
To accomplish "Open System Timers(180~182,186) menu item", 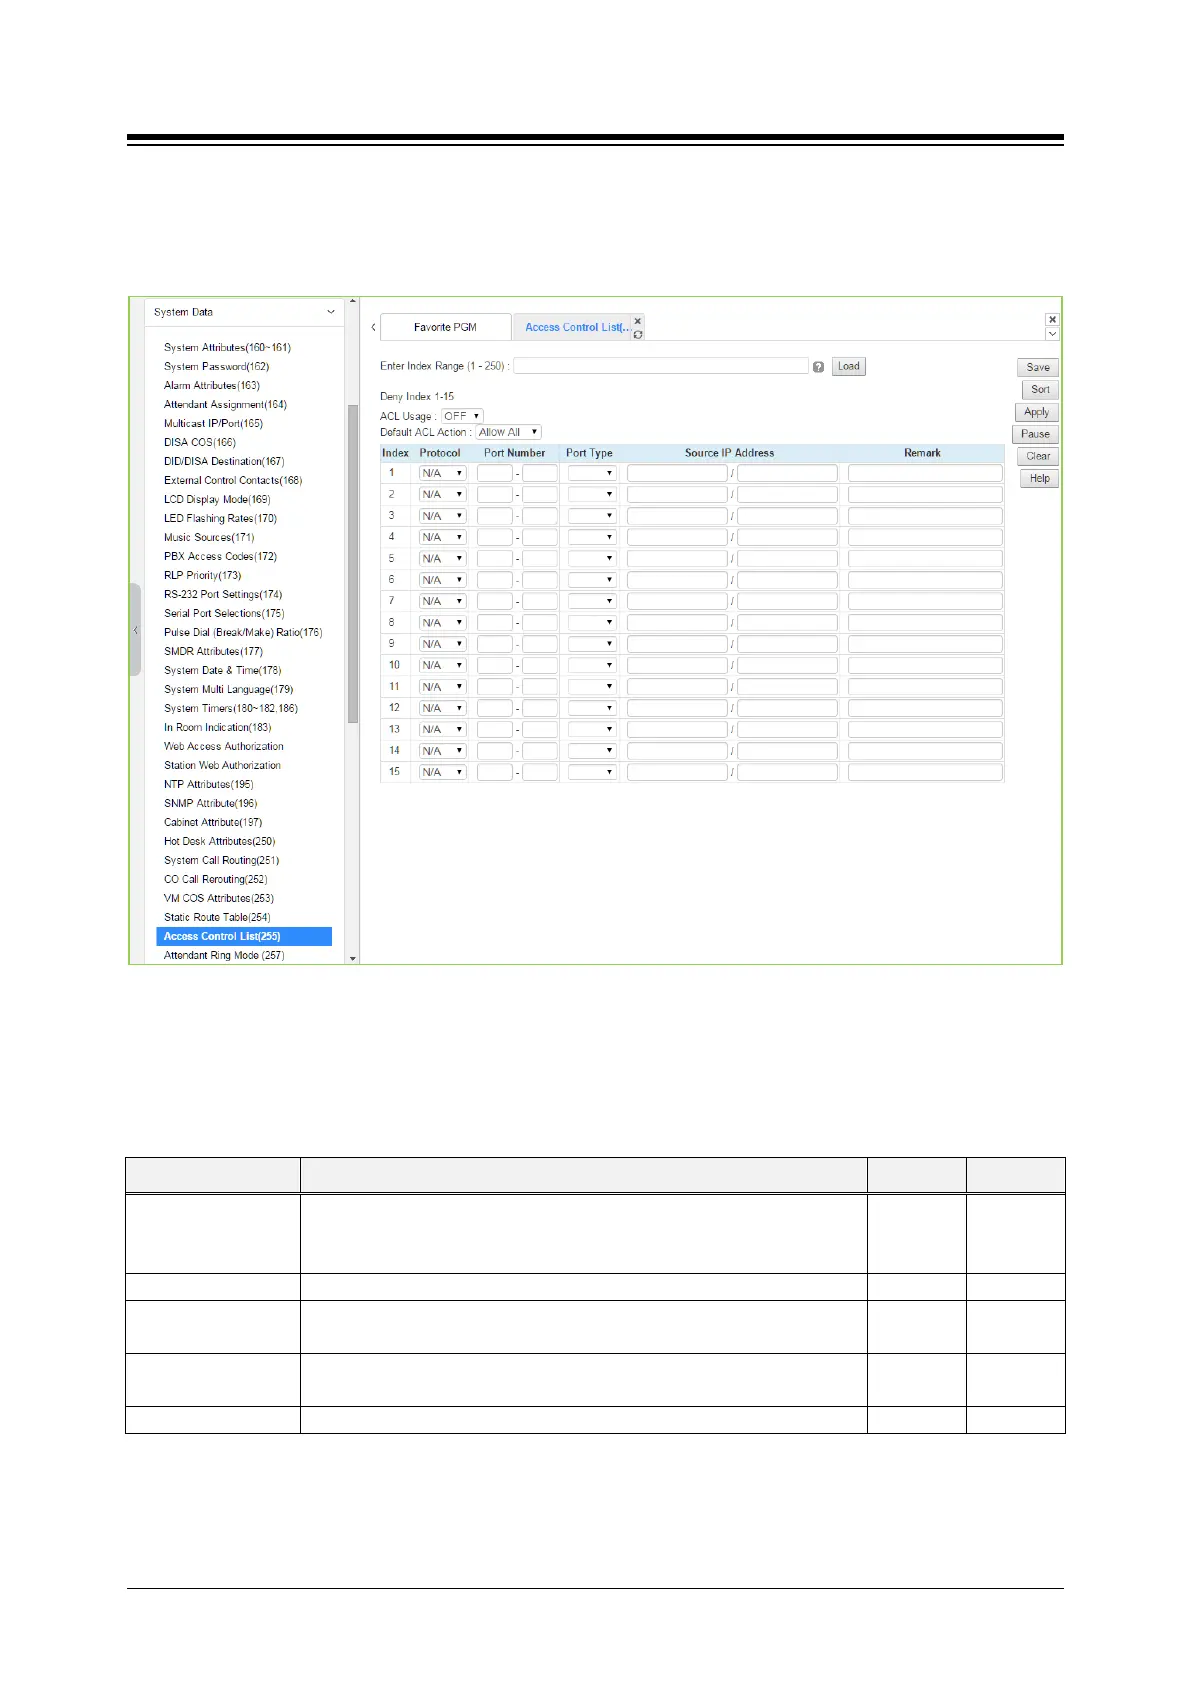I will pyautogui.click(x=231, y=708).
